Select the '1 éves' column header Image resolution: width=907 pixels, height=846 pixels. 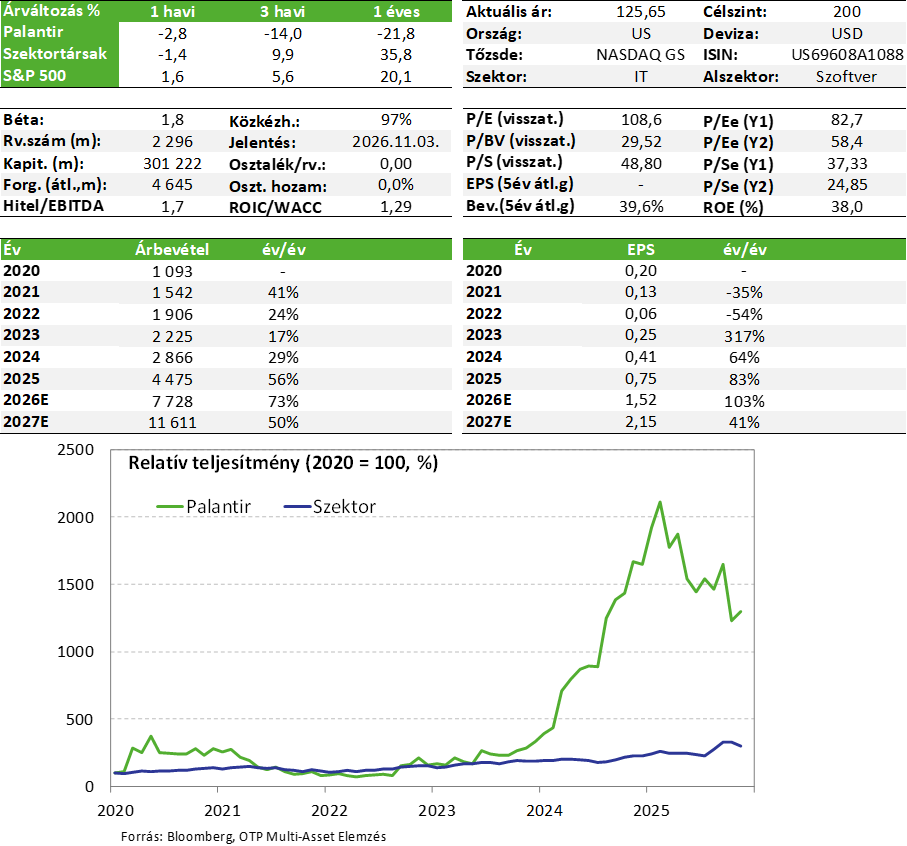[396, 12]
